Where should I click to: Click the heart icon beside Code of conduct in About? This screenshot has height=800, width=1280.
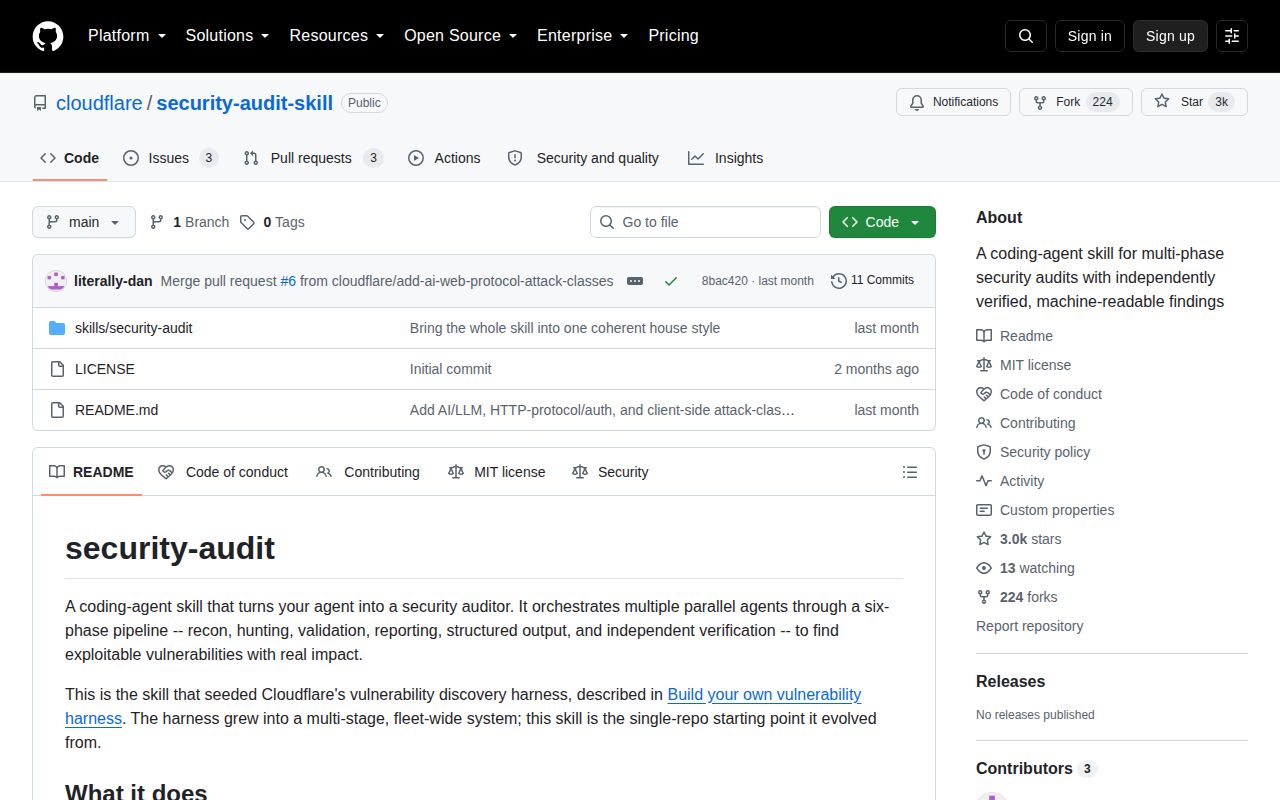coord(984,394)
